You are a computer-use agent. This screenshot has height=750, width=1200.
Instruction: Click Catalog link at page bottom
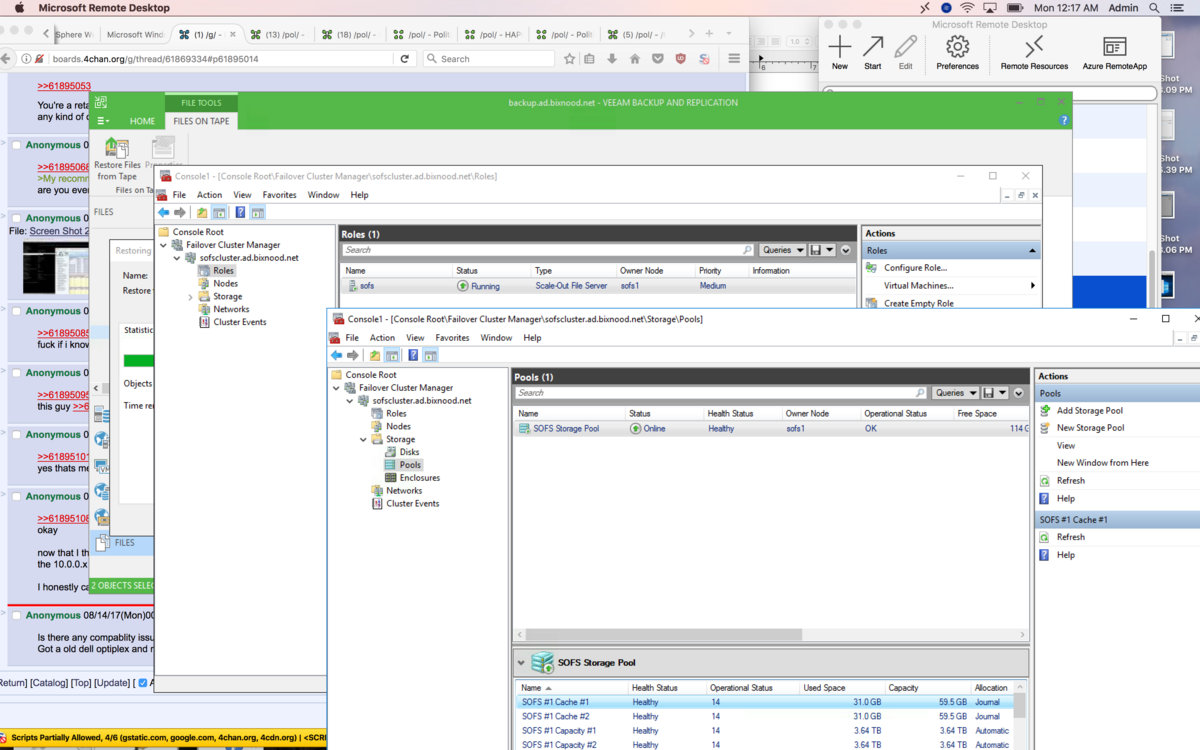(x=47, y=682)
